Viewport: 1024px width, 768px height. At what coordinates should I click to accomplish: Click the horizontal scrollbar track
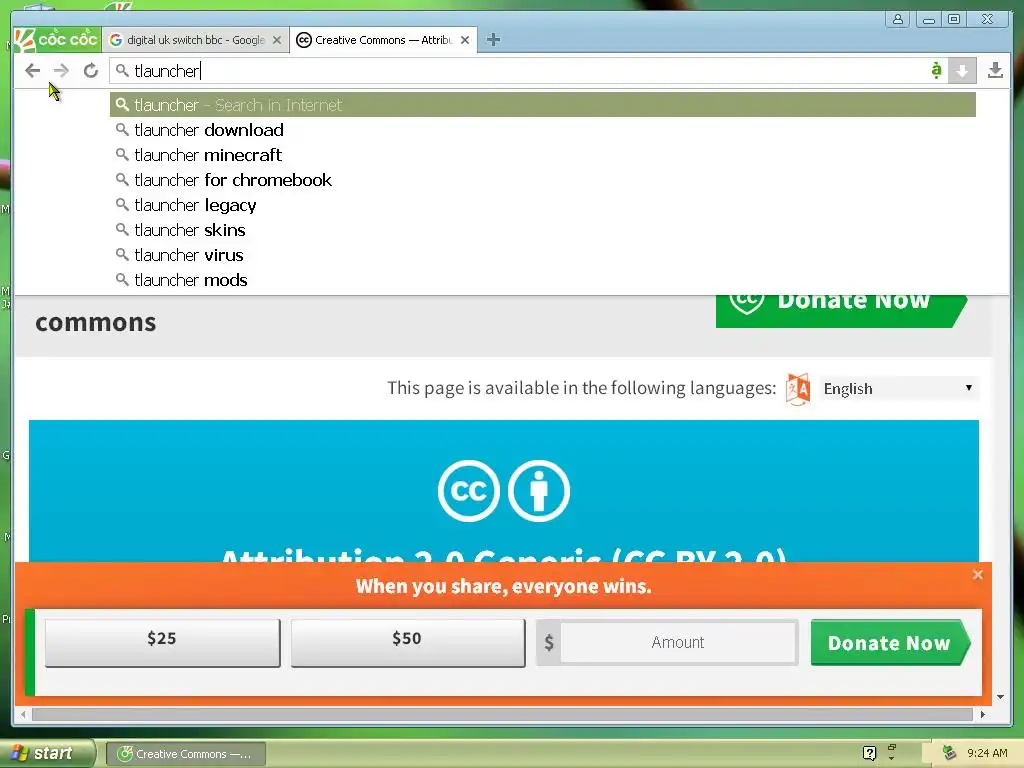pos(502,714)
